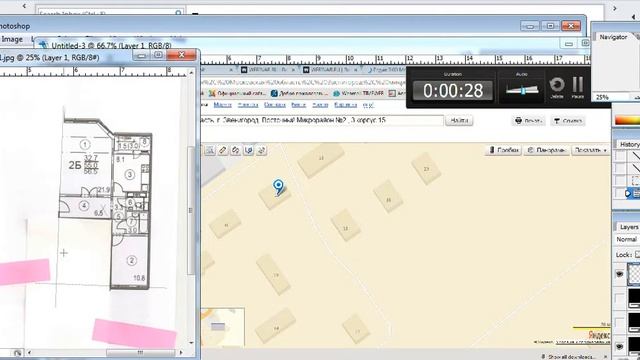This screenshot has width=640, height=360.
Task: Select the fifth map toolbar tool icon
Action: click(262, 150)
